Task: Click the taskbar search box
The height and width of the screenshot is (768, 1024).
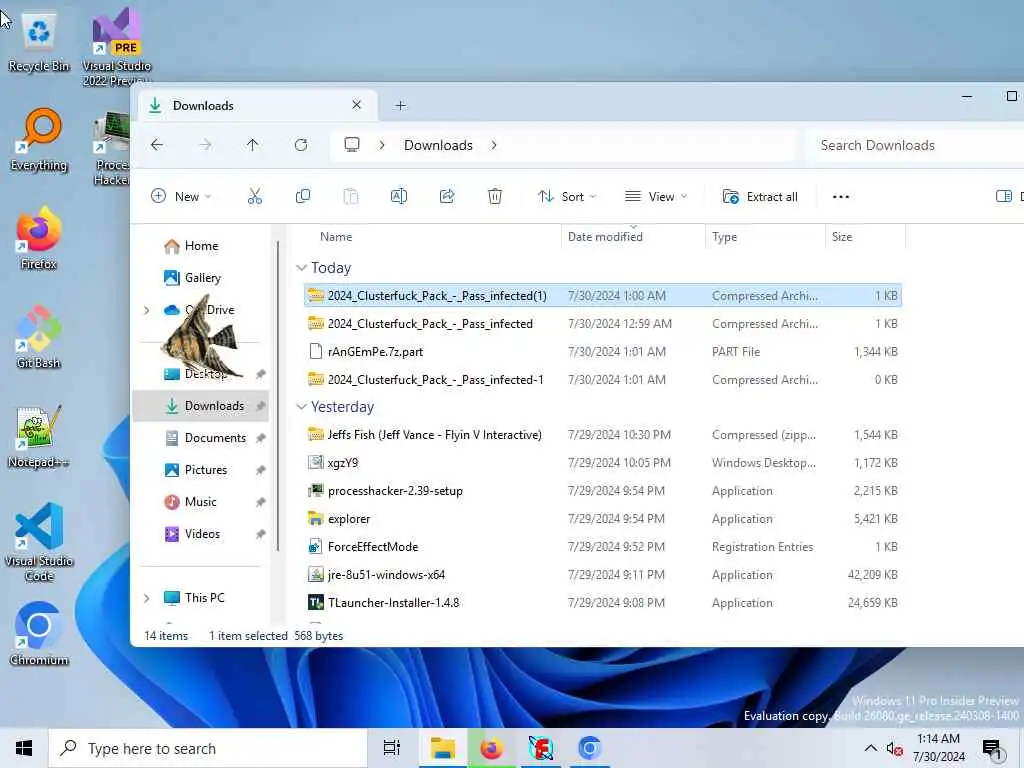Action: (x=208, y=748)
